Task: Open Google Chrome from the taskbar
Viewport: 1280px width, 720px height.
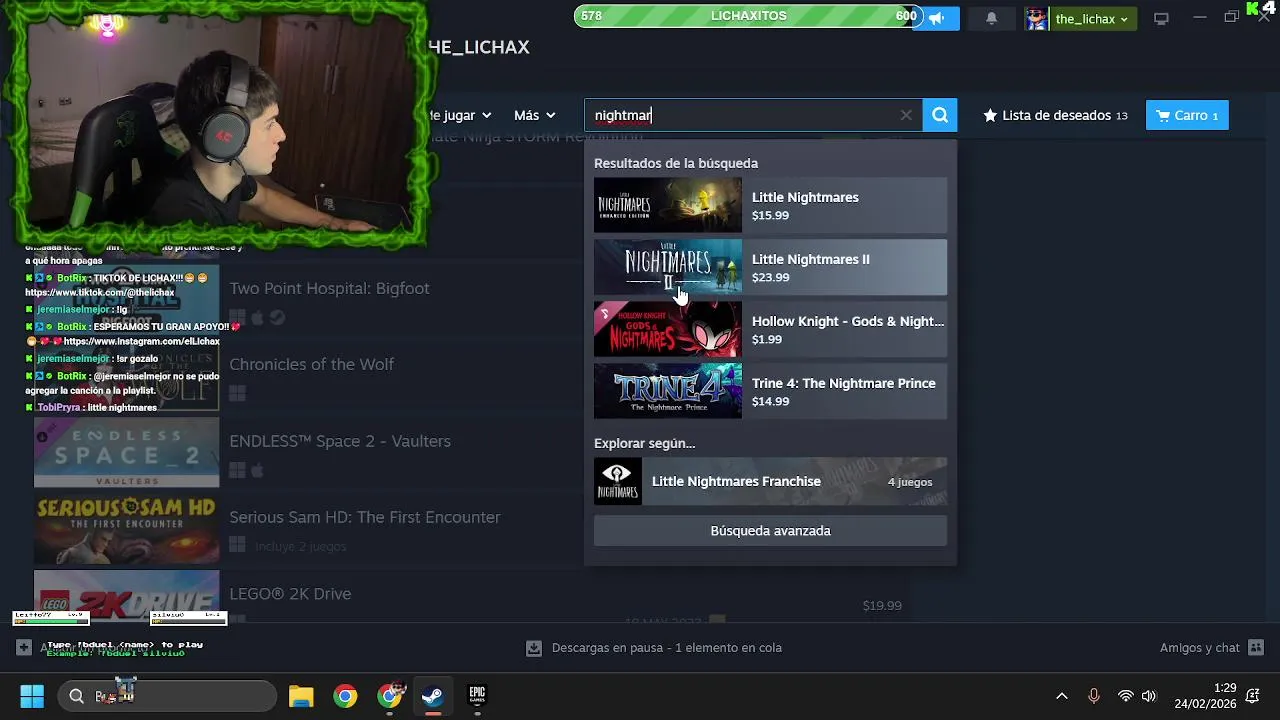Action: [x=345, y=696]
